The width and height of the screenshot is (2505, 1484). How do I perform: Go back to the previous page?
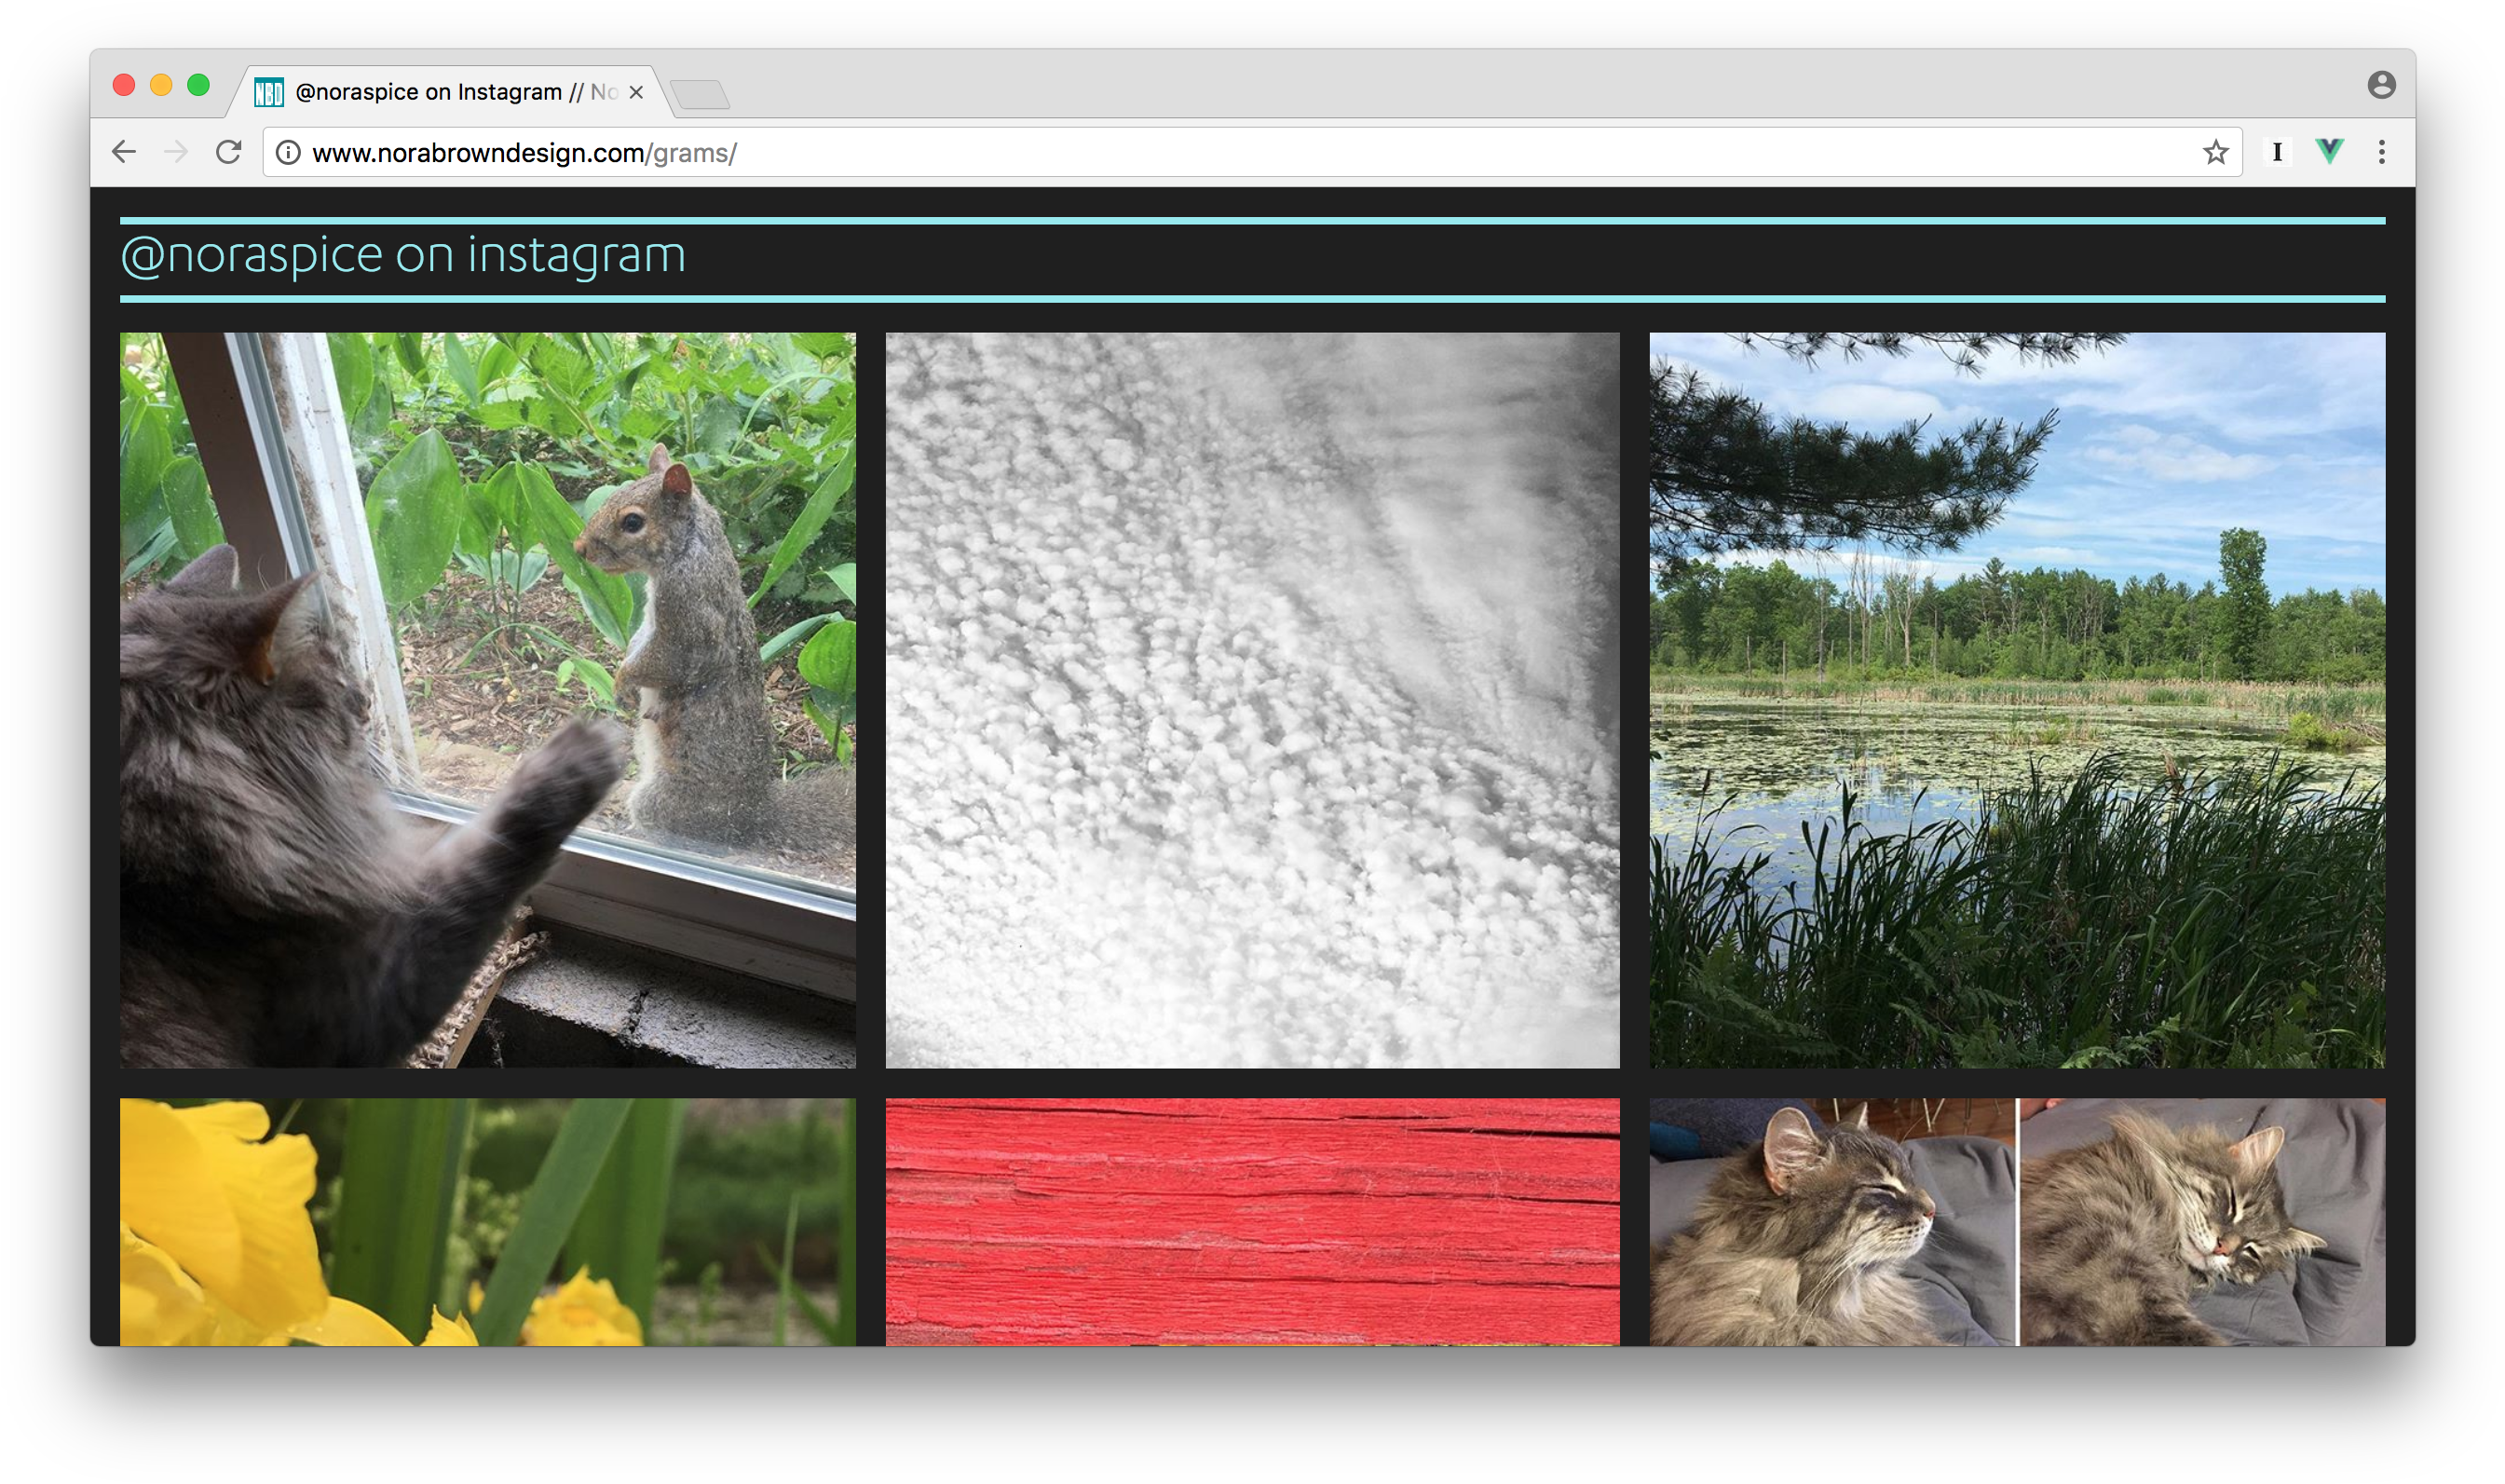124,152
